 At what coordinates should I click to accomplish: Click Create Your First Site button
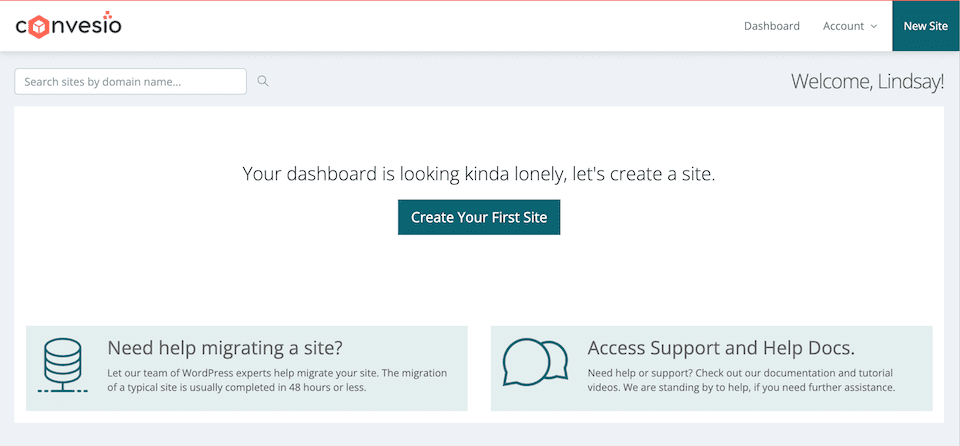click(x=479, y=217)
